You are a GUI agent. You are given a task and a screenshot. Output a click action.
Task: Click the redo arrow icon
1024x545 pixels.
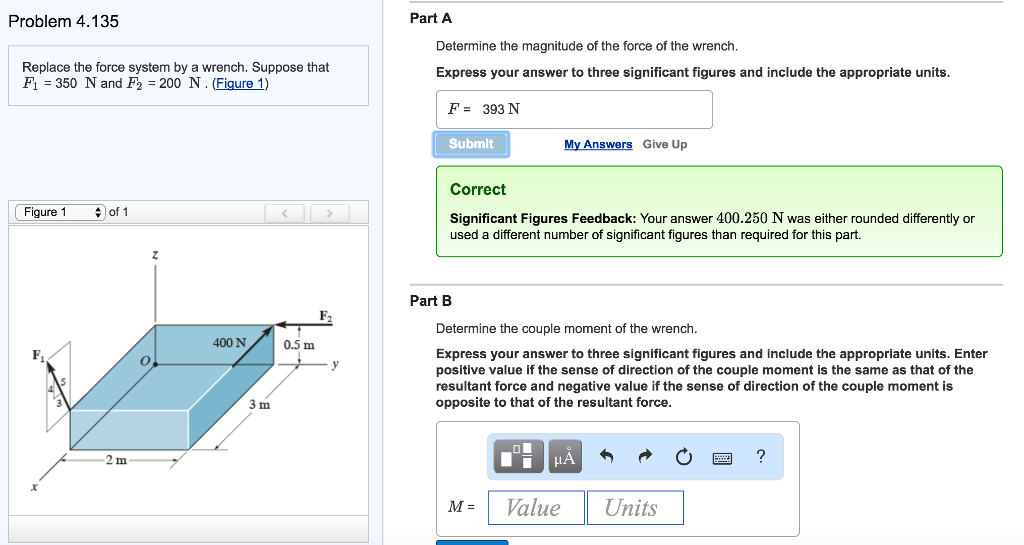(x=645, y=456)
